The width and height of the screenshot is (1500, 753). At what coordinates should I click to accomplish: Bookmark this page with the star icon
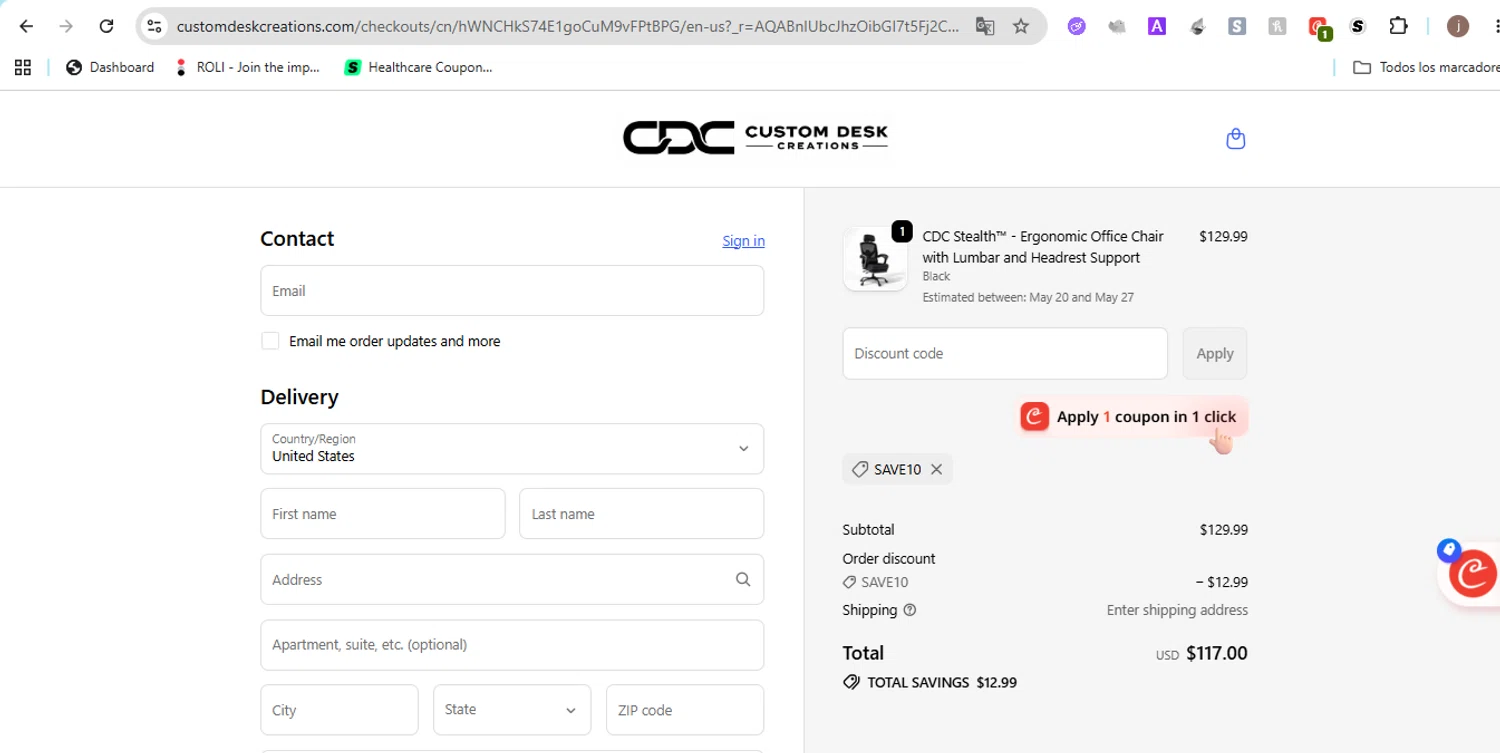1021,26
